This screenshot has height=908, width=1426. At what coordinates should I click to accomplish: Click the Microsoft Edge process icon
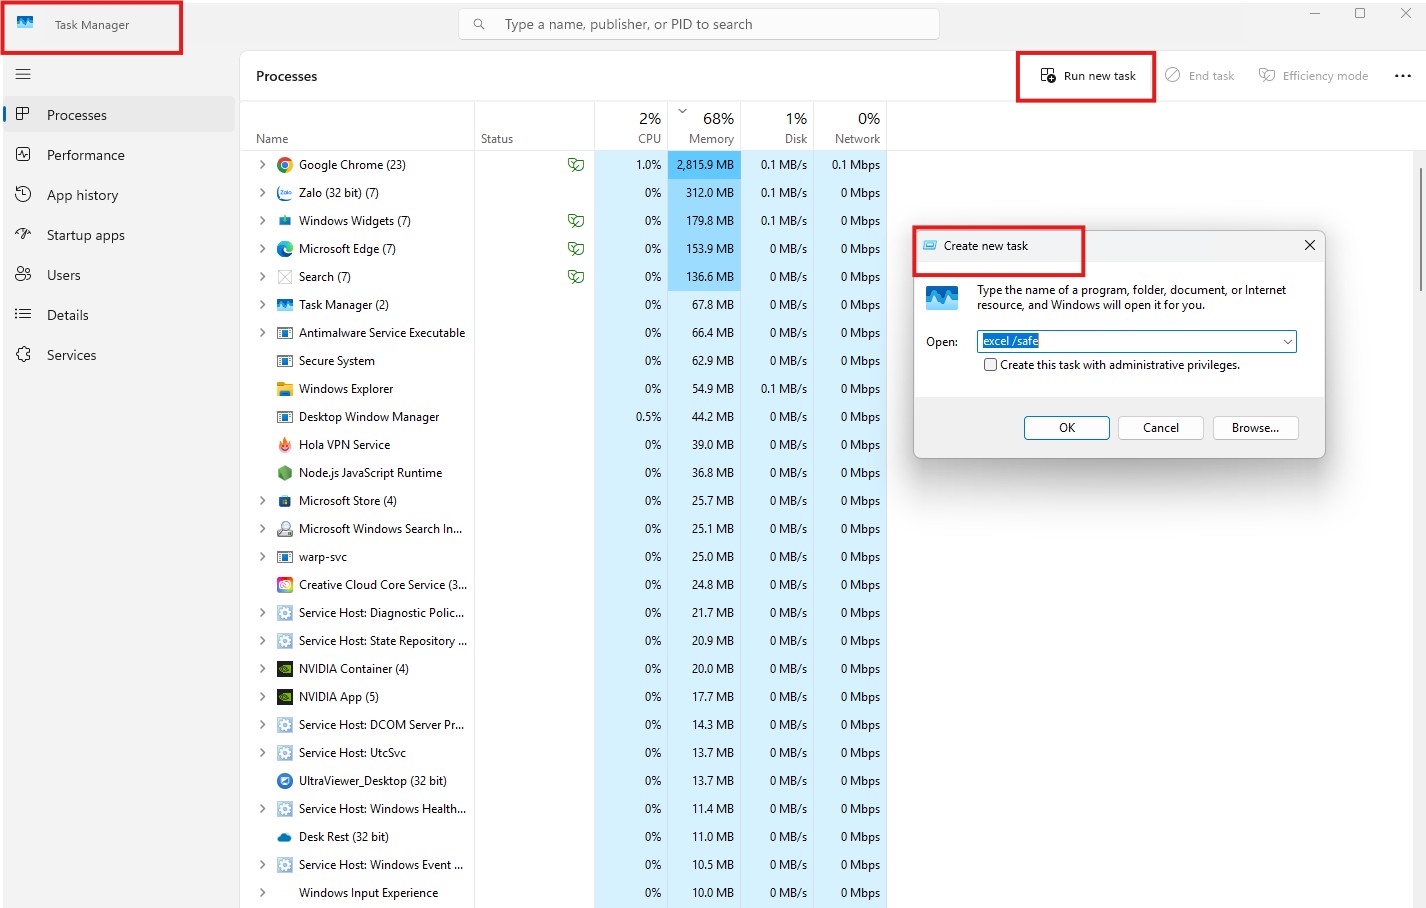coord(285,249)
